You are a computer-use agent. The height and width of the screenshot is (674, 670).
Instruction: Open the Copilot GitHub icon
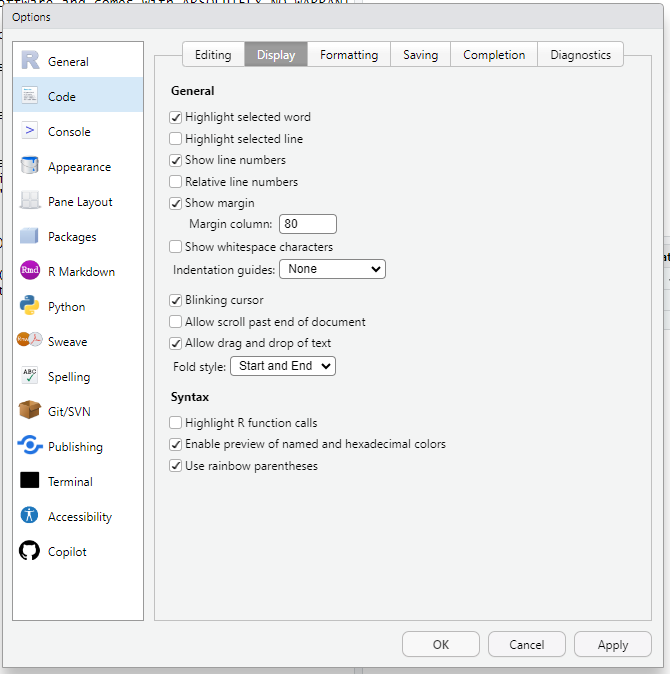(x=30, y=551)
